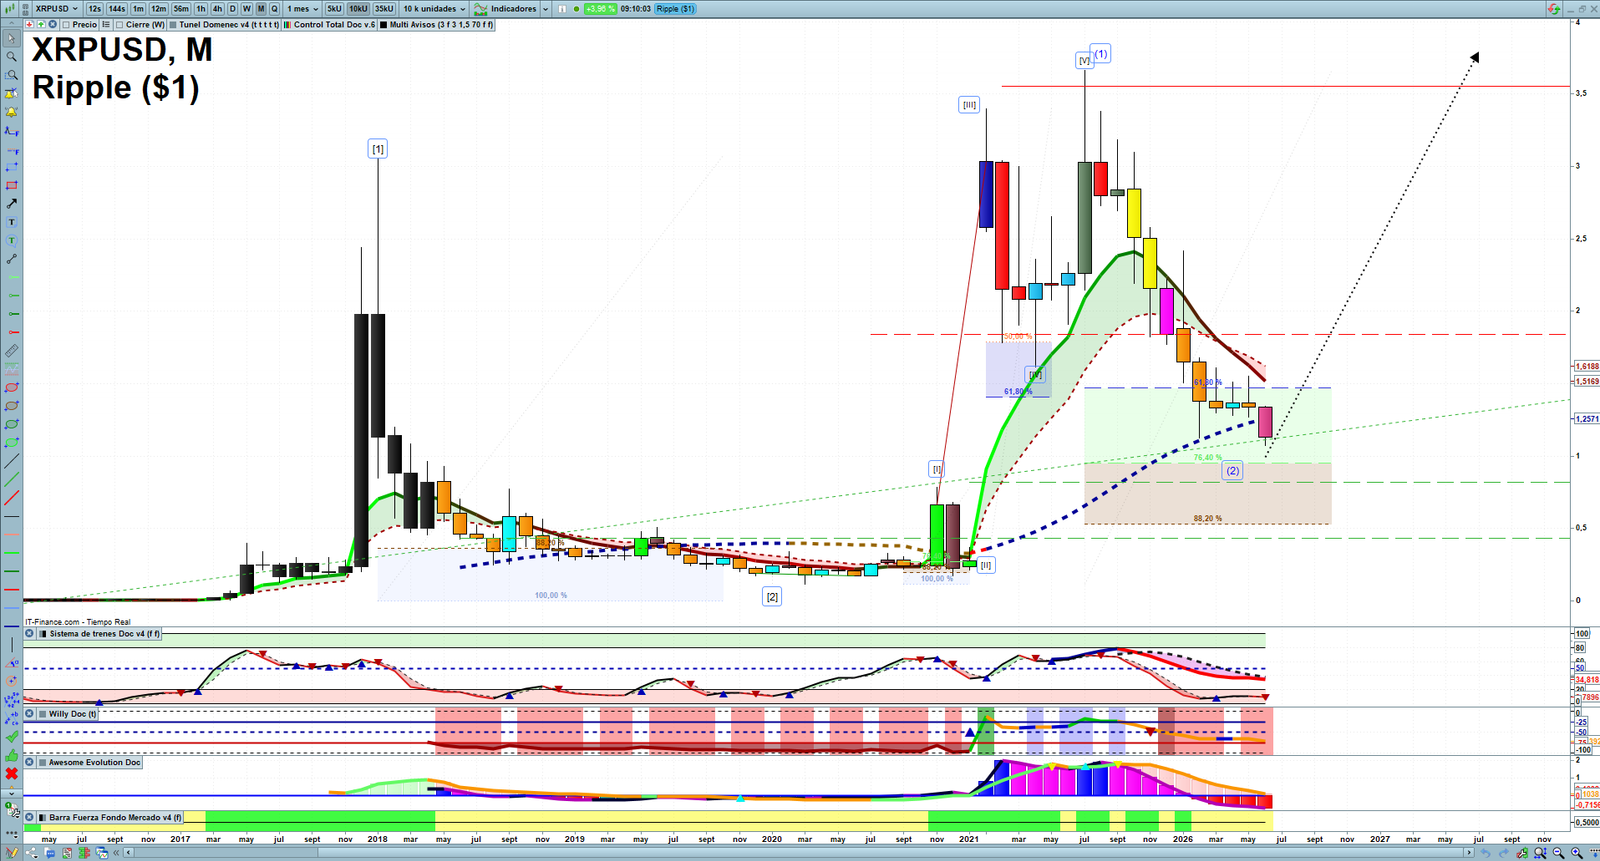1600x861 pixels.
Task: Select the W weekly timeframe
Action: tap(246, 9)
